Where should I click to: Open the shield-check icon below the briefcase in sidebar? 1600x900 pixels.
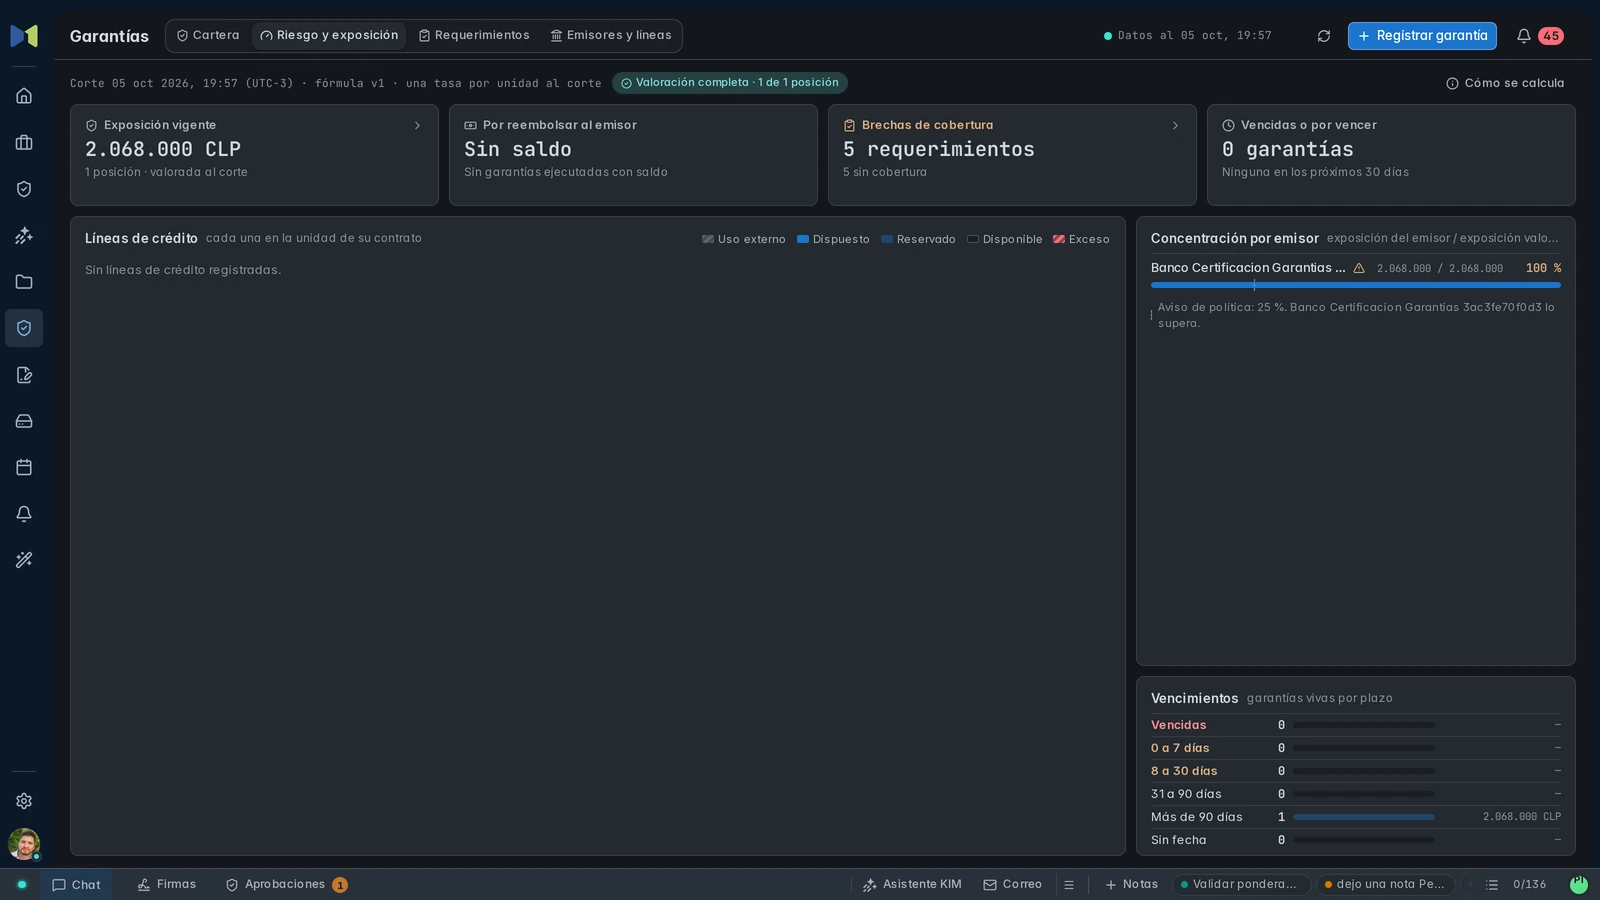24,189
